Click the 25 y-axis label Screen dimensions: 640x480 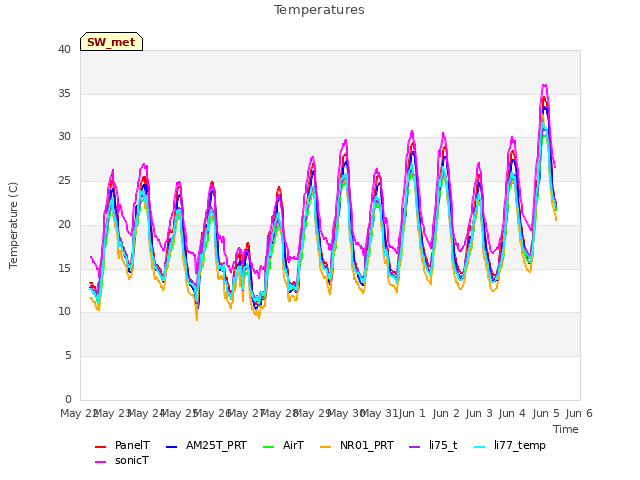(x=64, y=180)
